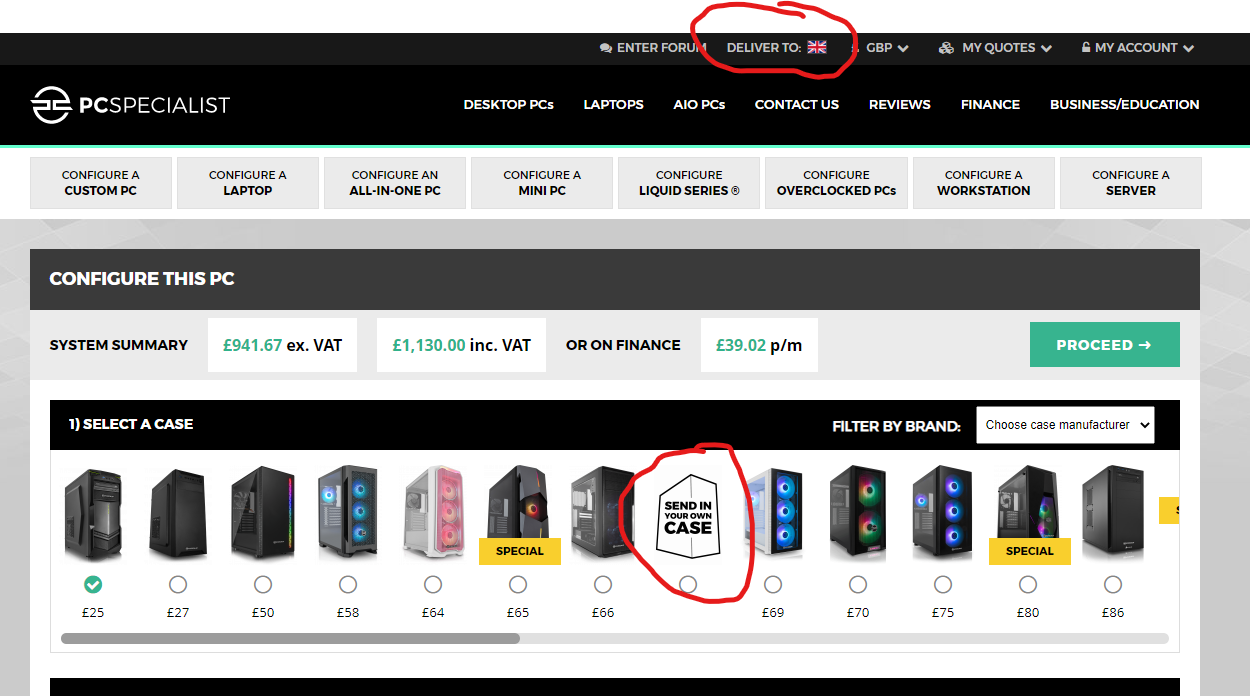Choose the £75 case radio button
The image size is (1250, 696).
[943, 584]
